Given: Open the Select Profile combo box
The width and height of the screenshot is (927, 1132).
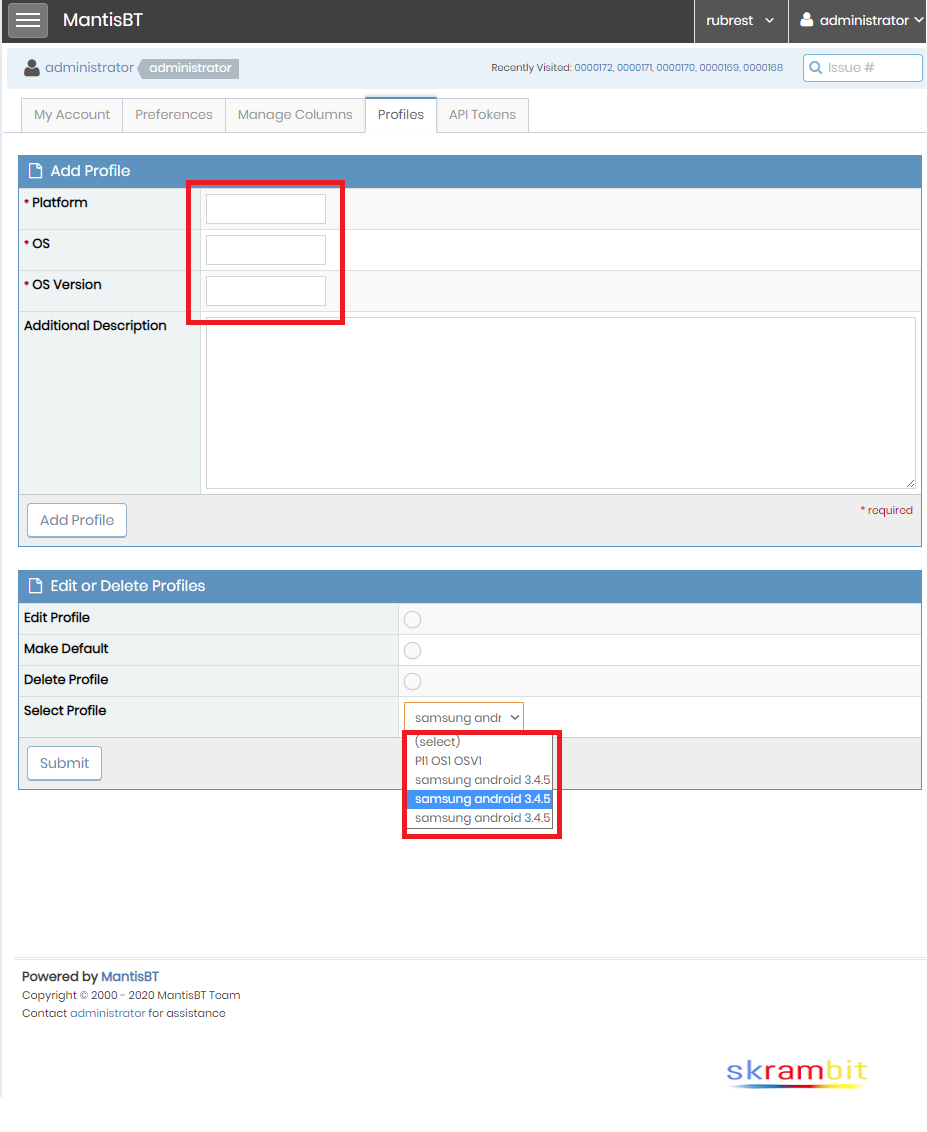Looking at the screenshot, I should pyautogui.click(x=464, y=717).
